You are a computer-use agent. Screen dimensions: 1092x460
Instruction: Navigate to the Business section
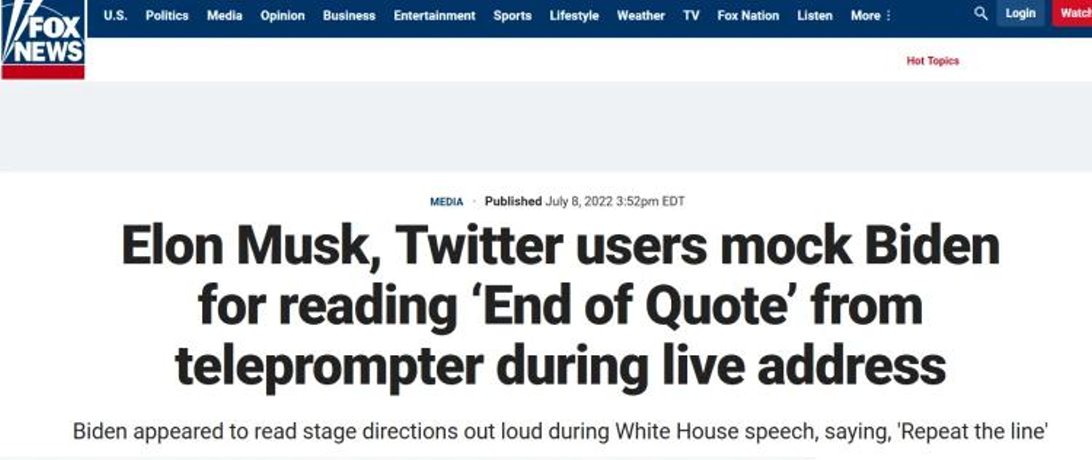[349, 16]
